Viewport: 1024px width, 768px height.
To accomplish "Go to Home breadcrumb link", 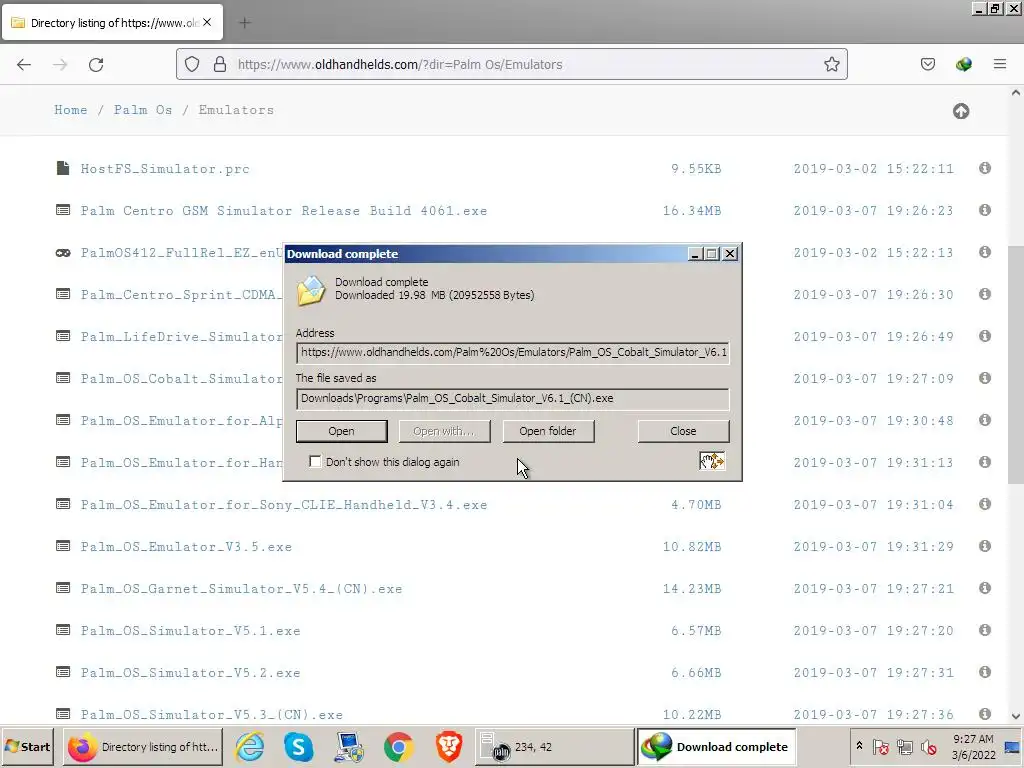I will pos(71,110).
